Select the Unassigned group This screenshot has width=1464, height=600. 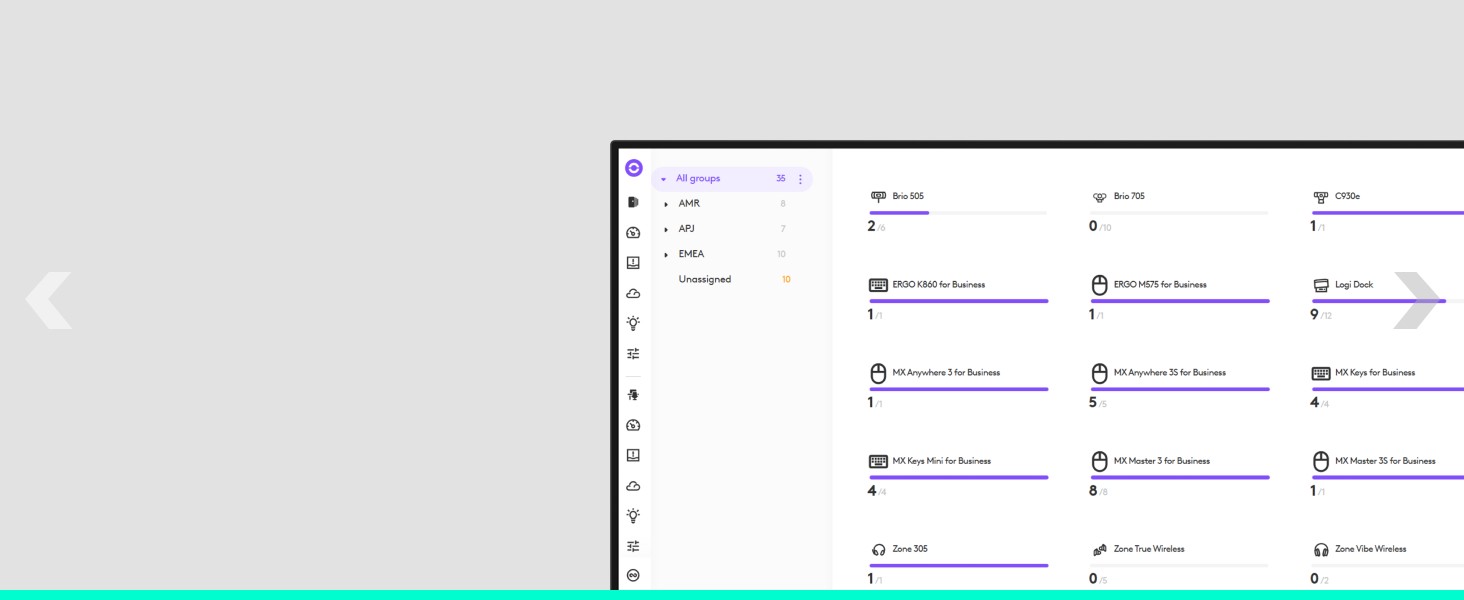pos(704,279)
